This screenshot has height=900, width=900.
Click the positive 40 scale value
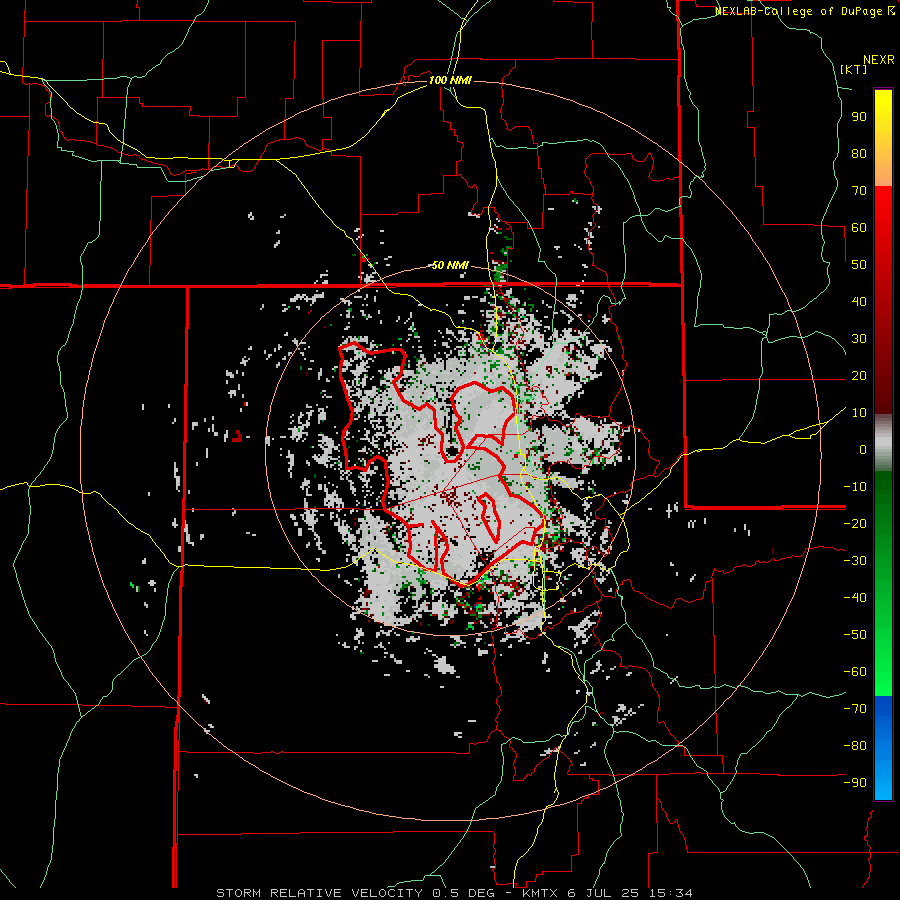[859, 301]
